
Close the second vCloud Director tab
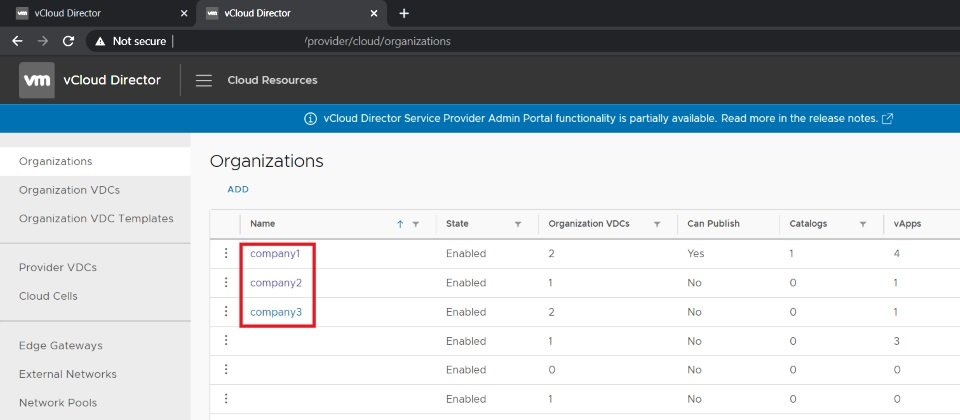(374, 13)
